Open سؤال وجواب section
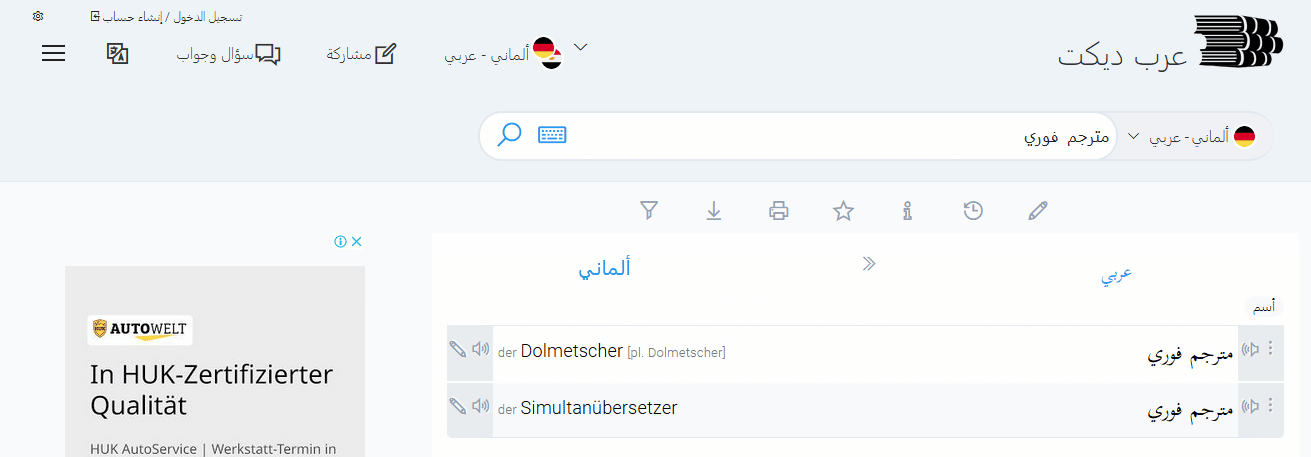The image size is (1311, 457). (229, 54)
